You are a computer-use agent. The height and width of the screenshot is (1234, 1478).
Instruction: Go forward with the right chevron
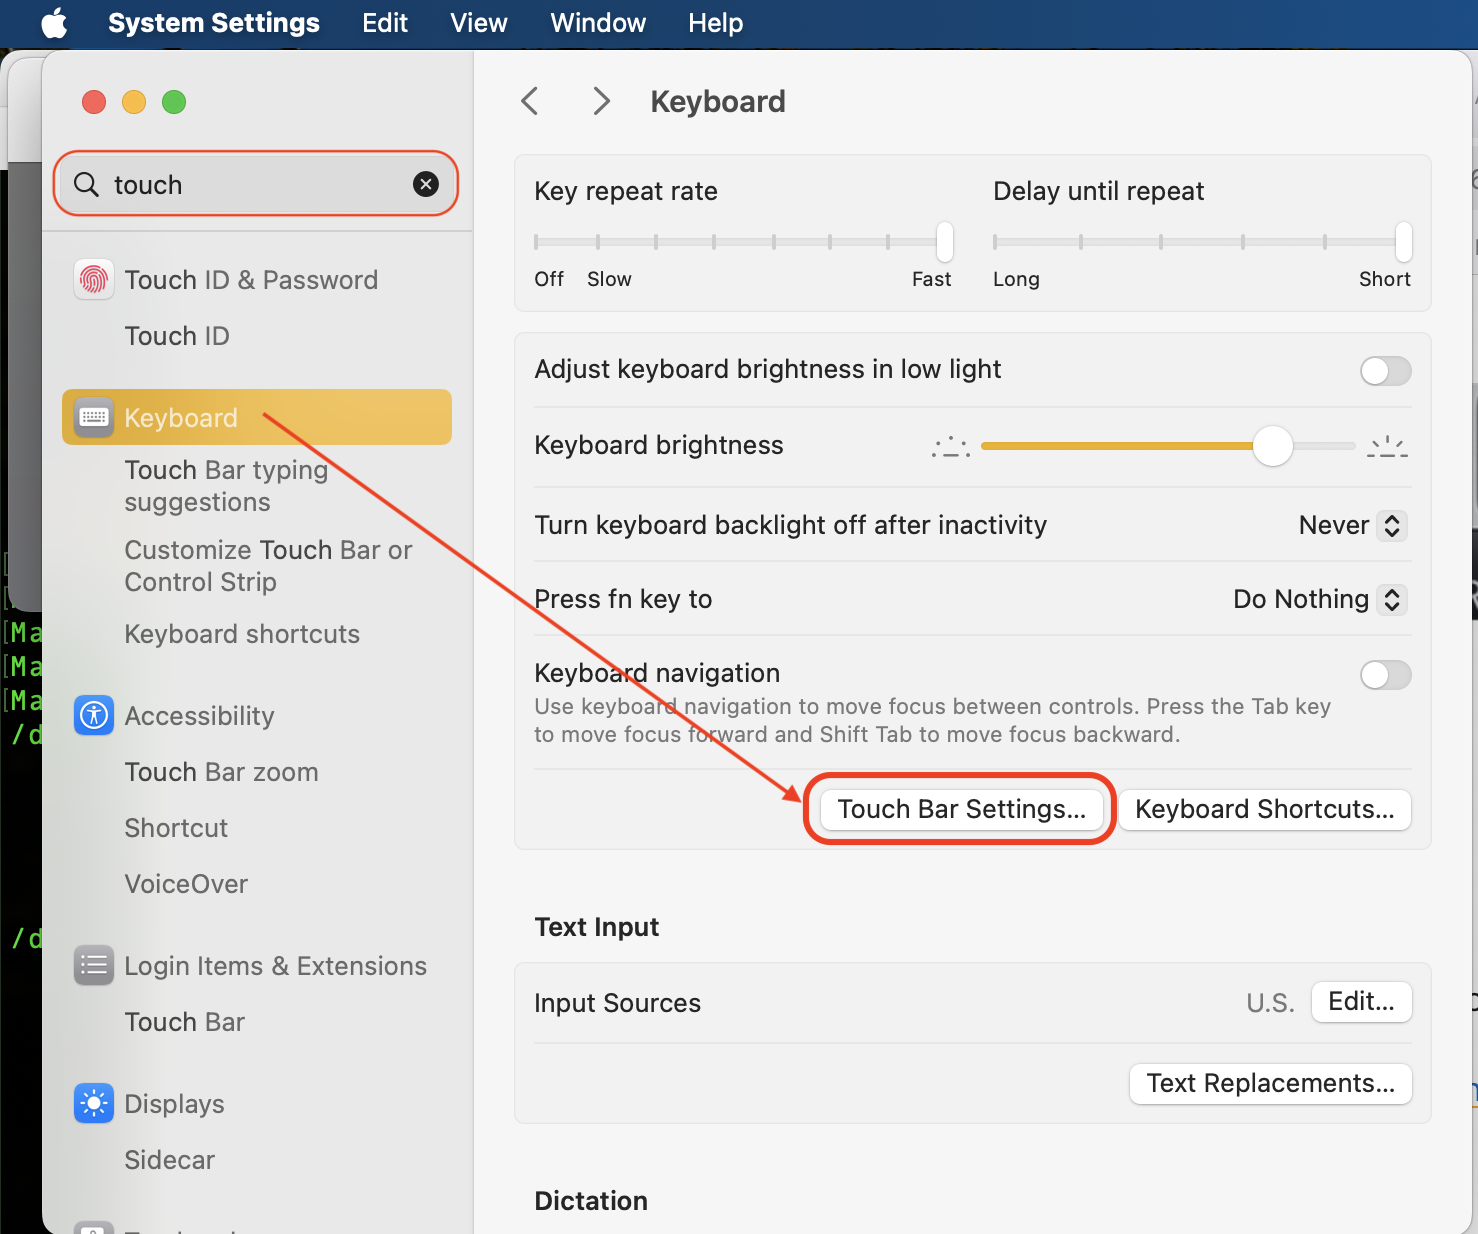pos(601,101)
